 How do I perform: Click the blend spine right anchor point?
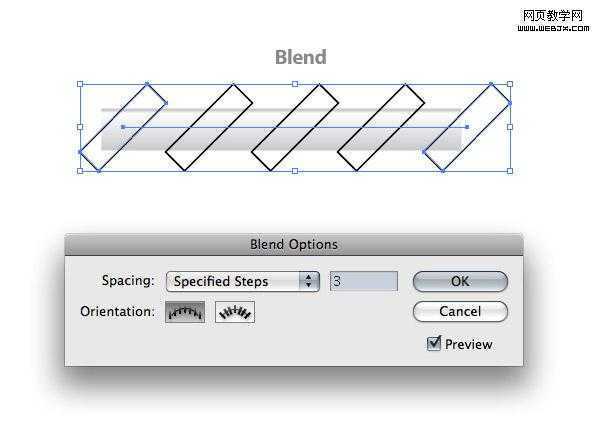point(467,127)
